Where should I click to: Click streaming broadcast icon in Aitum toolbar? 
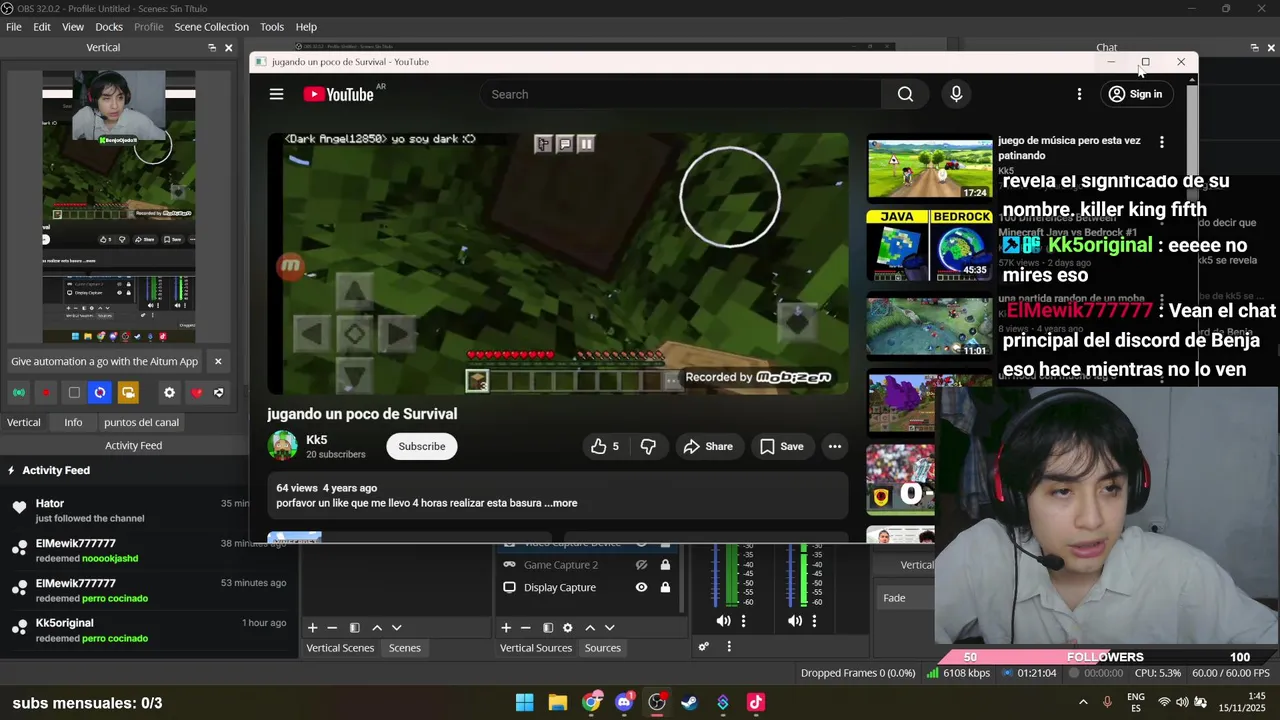point(18,393)
